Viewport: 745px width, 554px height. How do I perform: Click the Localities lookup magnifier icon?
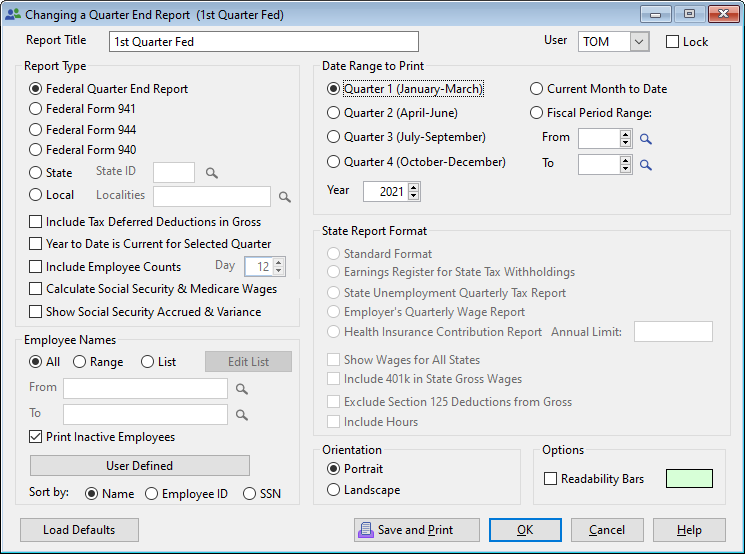tap(284, 197)
